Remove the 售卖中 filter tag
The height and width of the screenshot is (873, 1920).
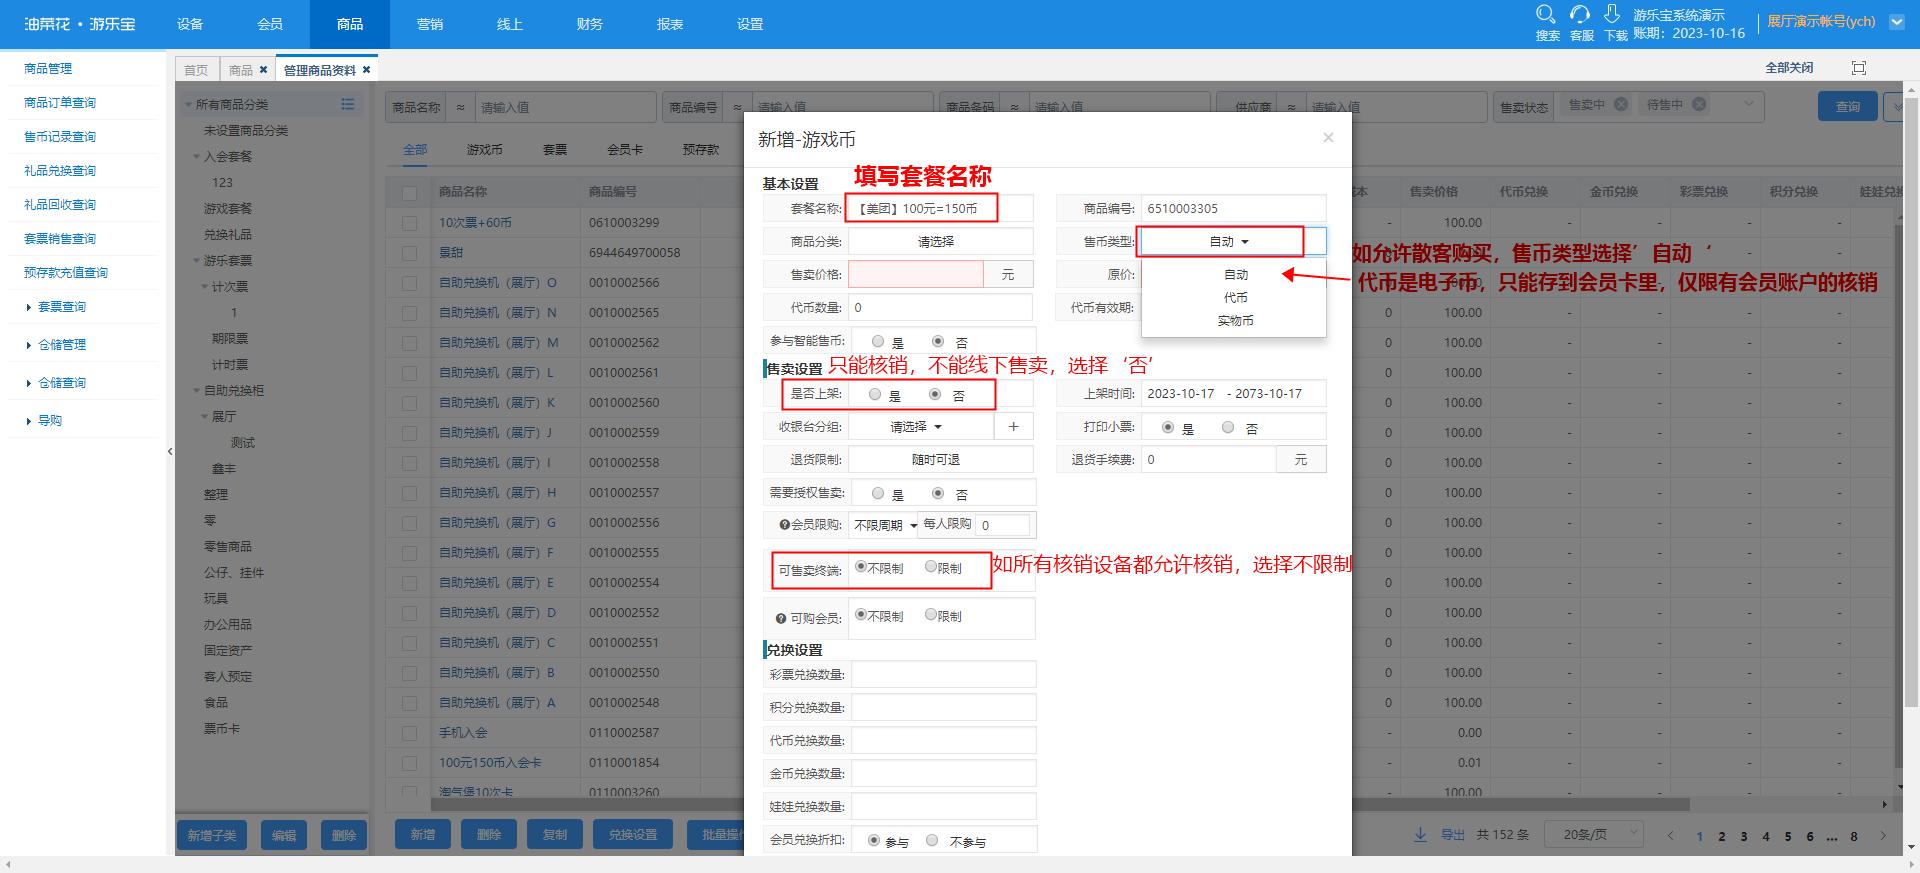1621,104
